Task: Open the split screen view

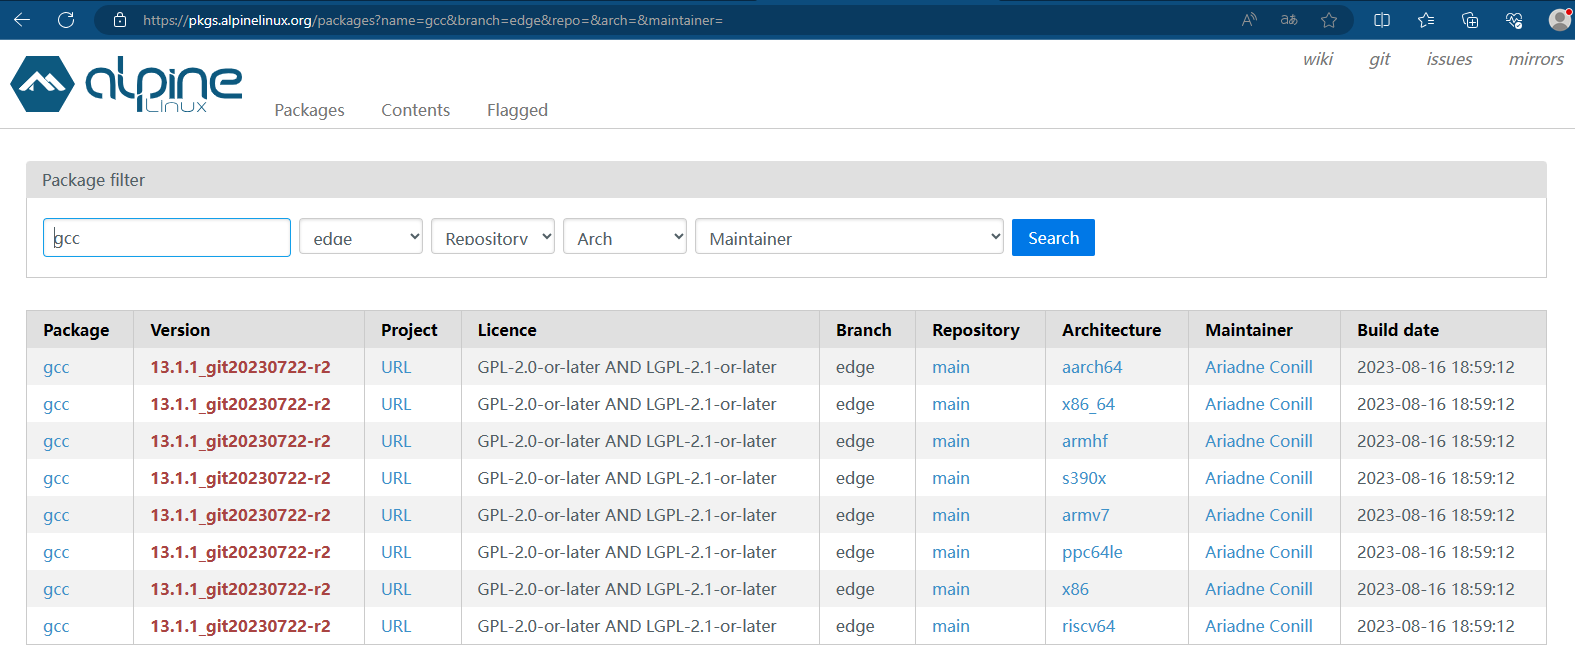Action: 1382,20
